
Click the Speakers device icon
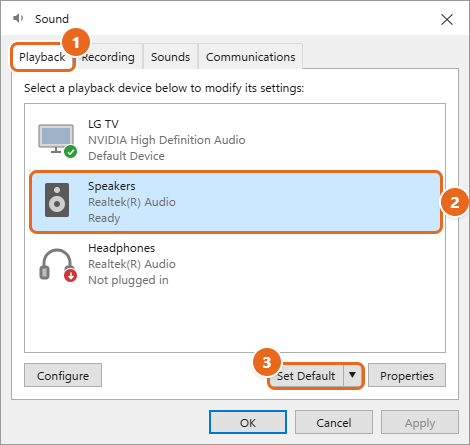pos(57,200)
